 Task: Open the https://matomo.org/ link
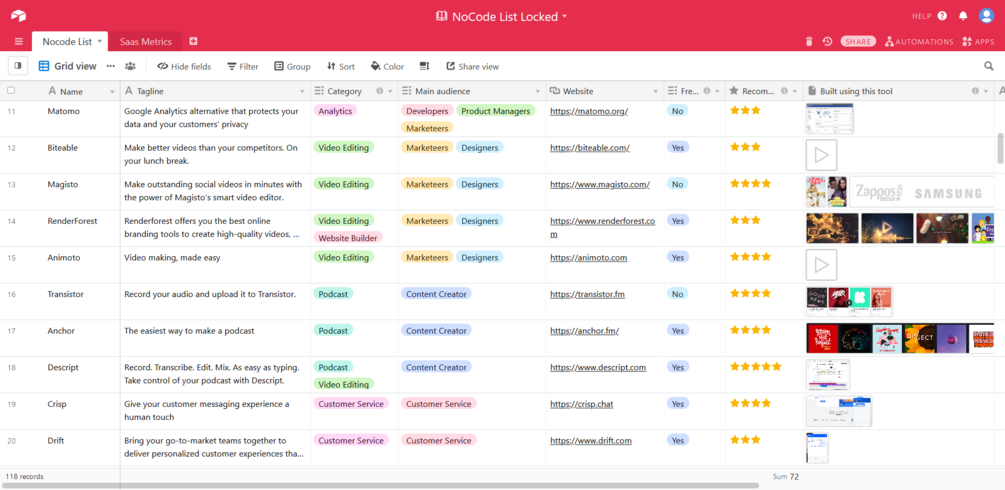point(589,111)
